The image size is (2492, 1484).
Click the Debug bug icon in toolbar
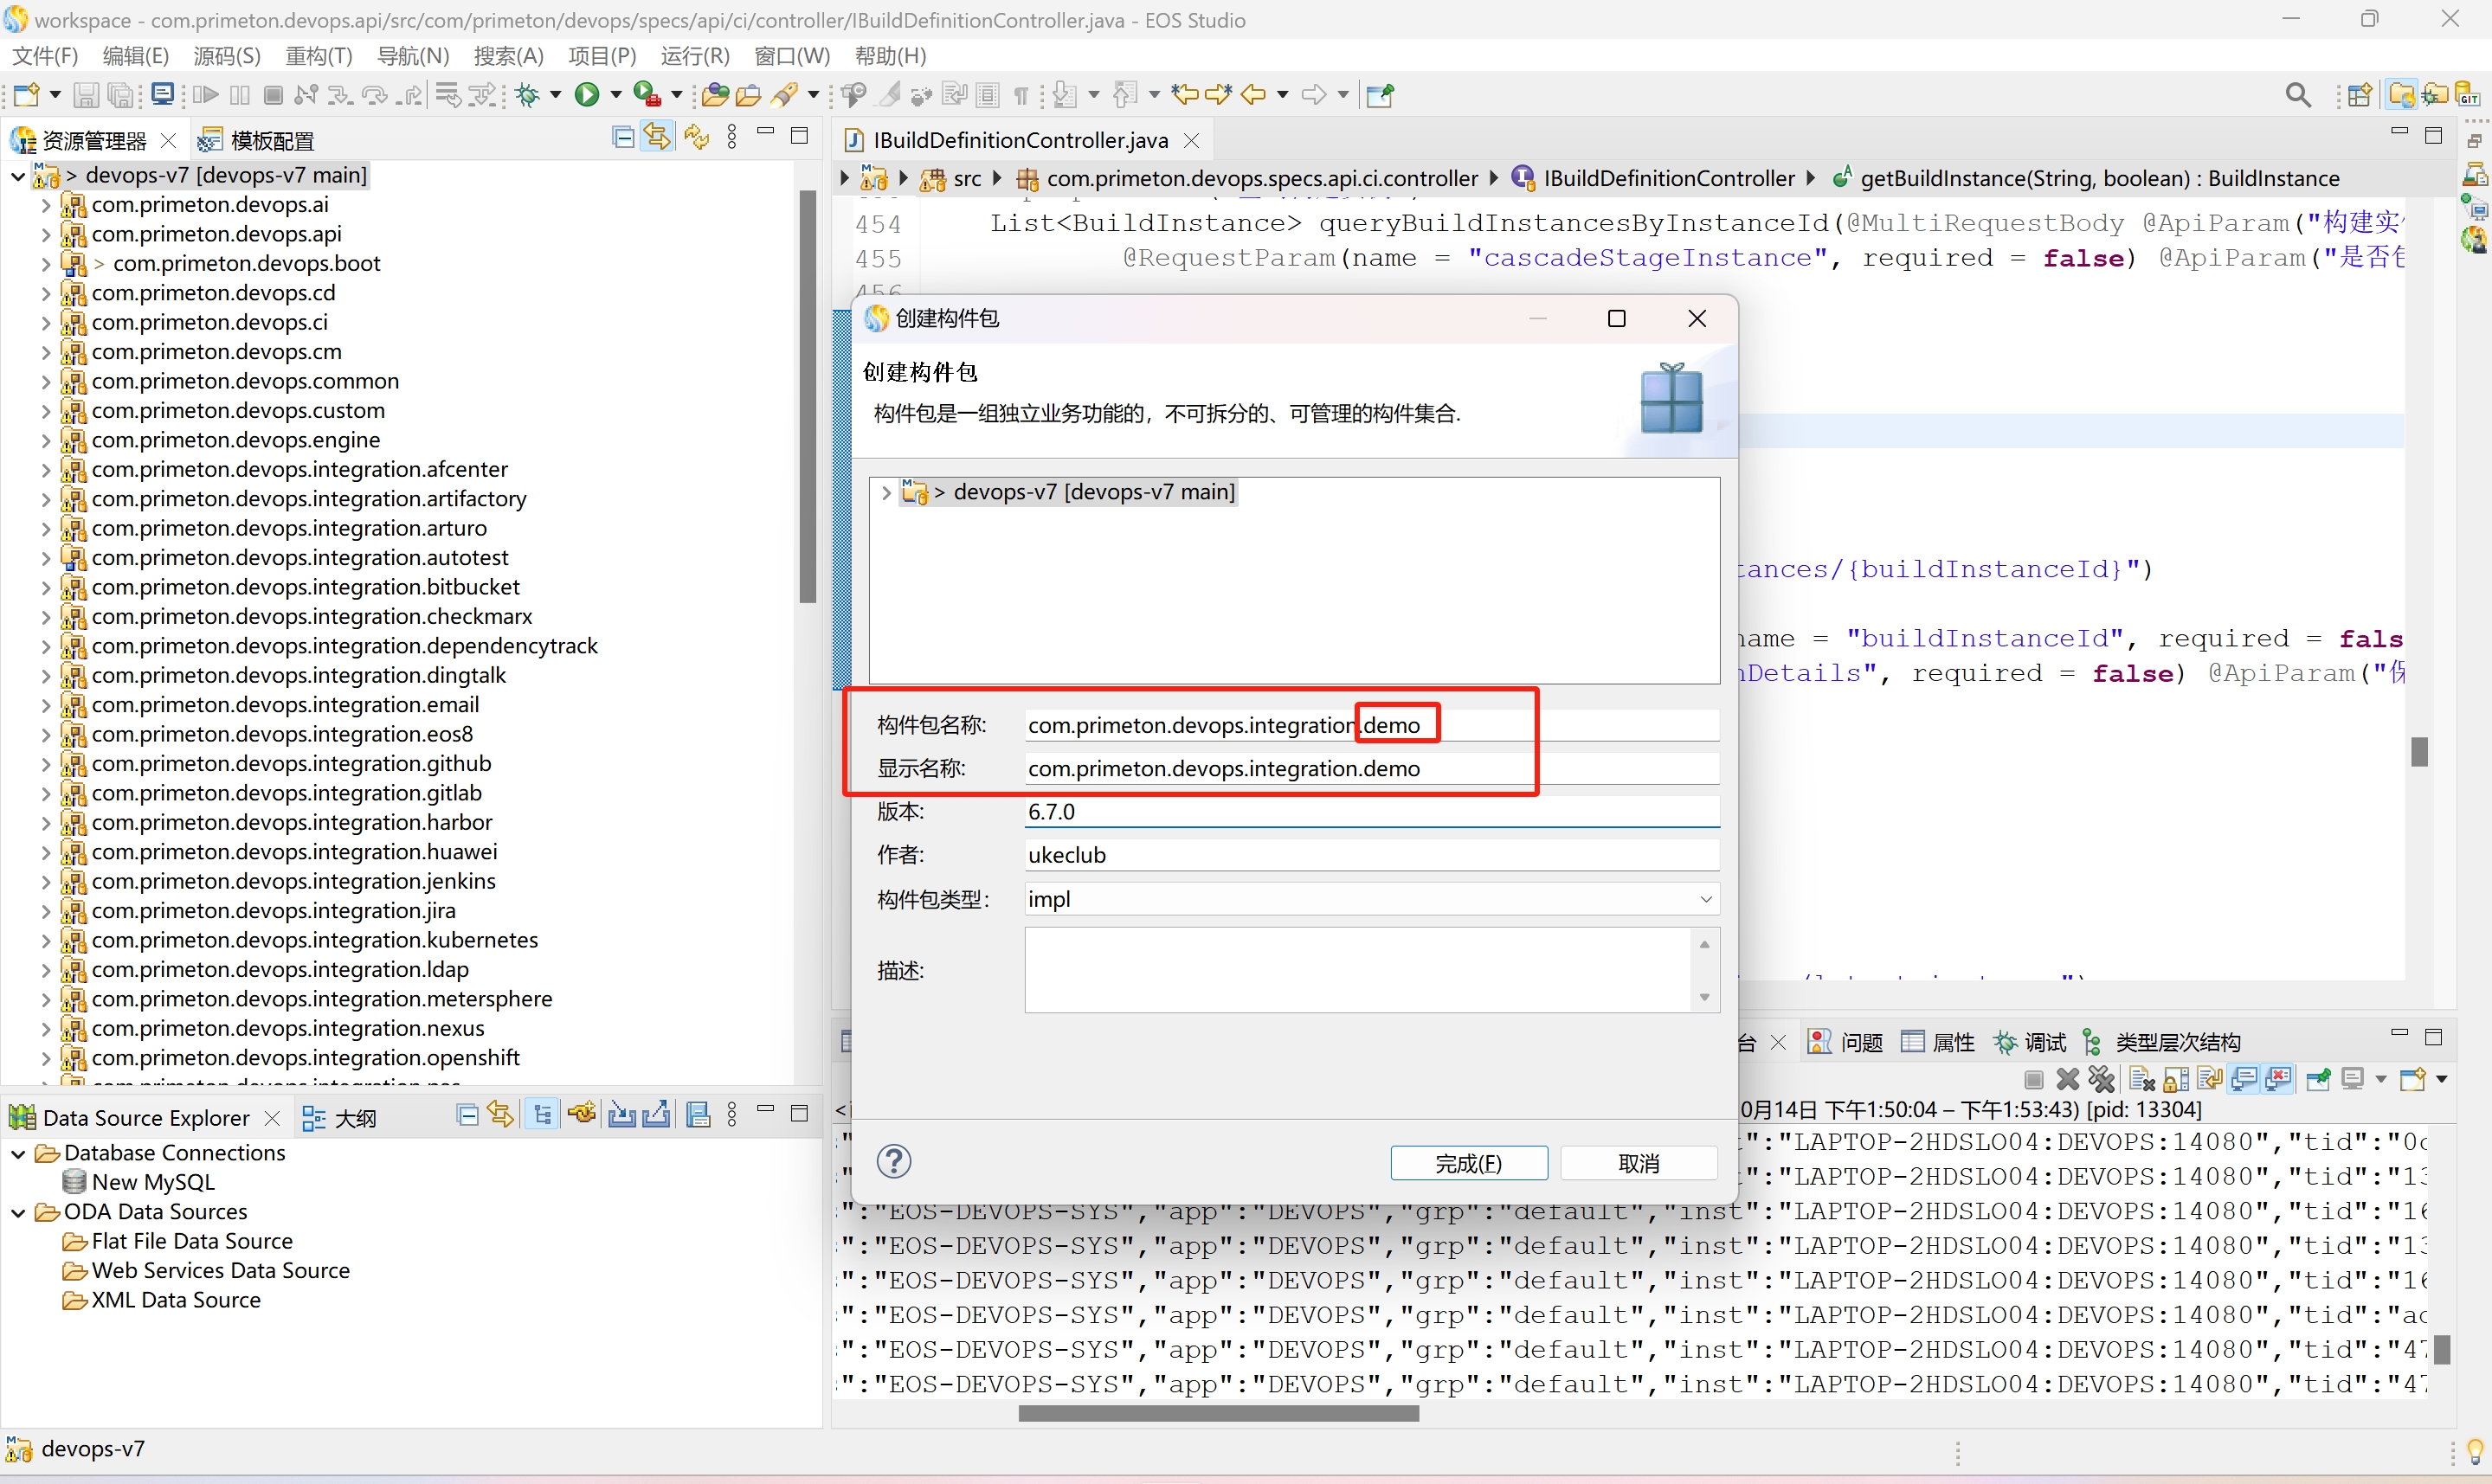click(527, 95)
